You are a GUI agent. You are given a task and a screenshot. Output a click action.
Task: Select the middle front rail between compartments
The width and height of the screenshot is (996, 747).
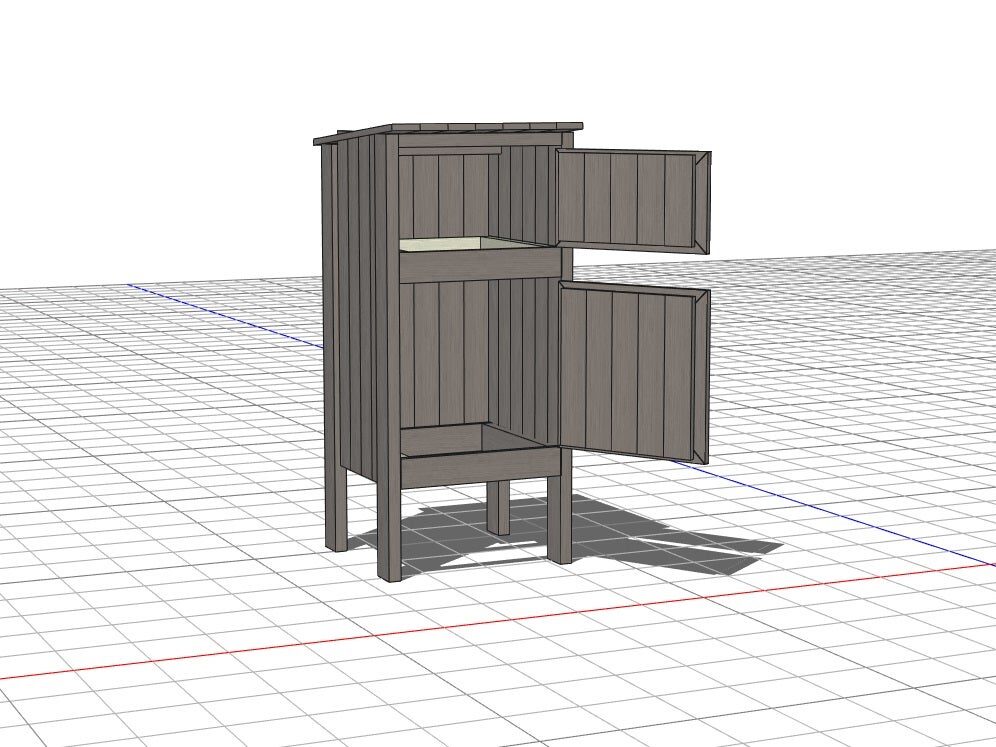[x=480, y=266]
